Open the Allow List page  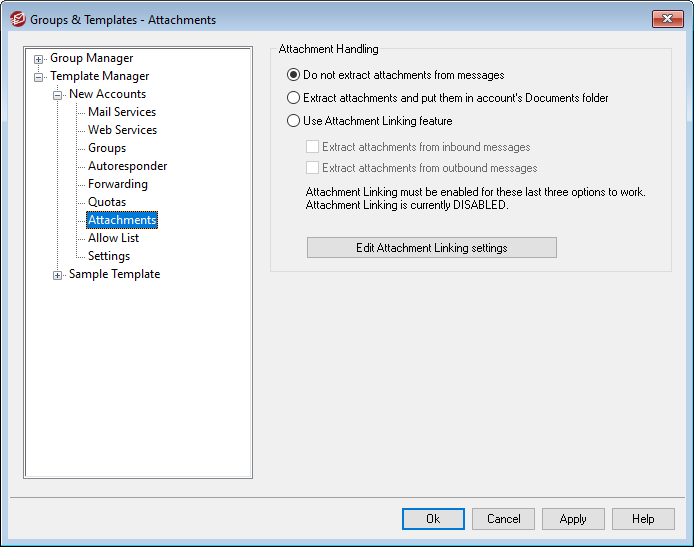(x=113, y=238)
